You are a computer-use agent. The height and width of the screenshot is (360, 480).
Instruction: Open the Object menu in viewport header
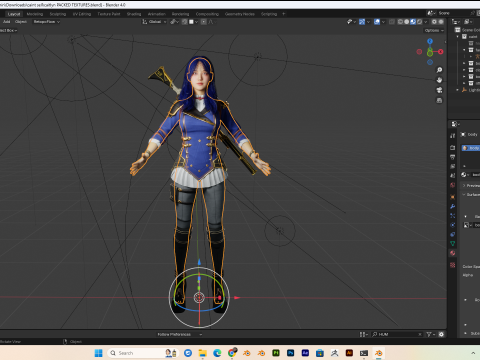[x=21, y=22]
